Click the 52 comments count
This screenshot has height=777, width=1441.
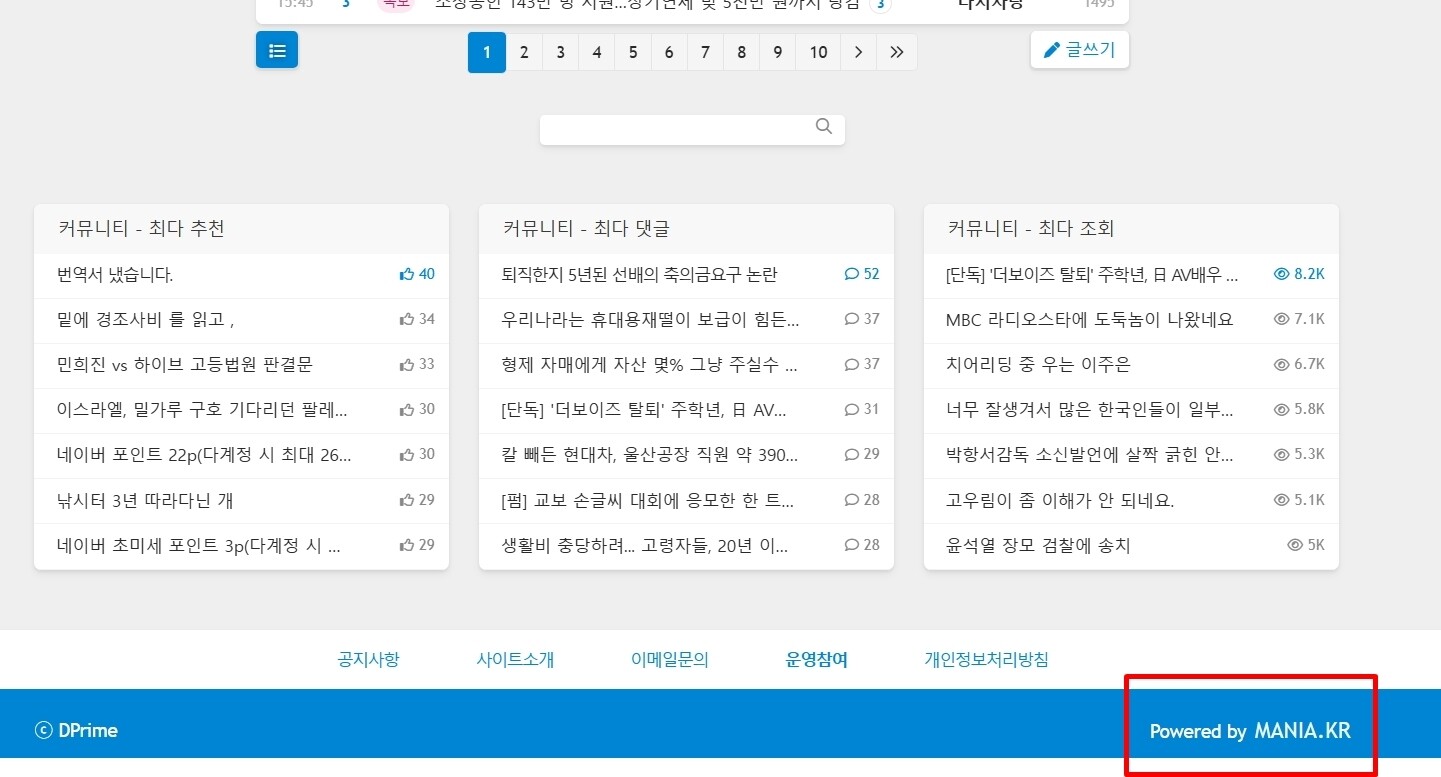tap(862, 274)
